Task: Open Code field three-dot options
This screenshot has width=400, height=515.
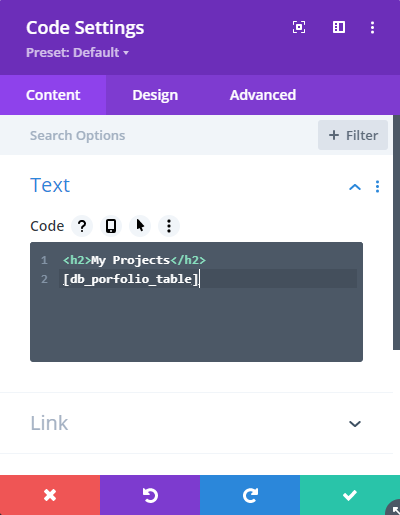Action: [169, 226]
